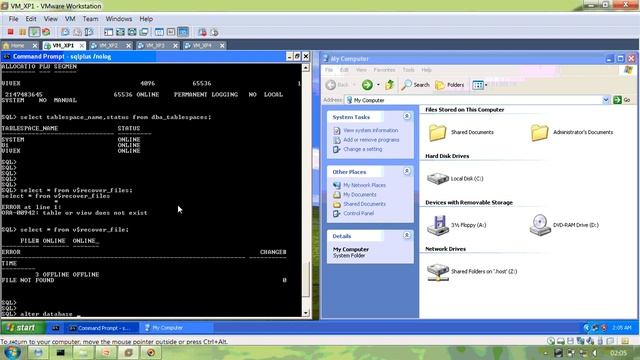Open My Network Places link
The width and height of the screenshot is (640, 360).
tap(364, 185)
